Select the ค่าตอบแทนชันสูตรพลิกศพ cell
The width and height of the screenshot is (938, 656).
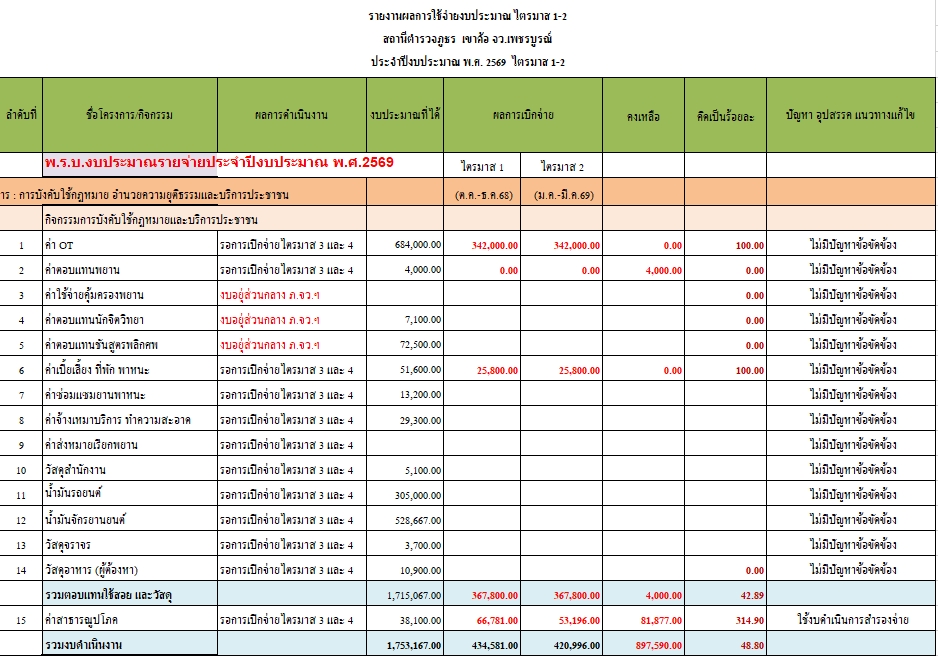[130, 345]
